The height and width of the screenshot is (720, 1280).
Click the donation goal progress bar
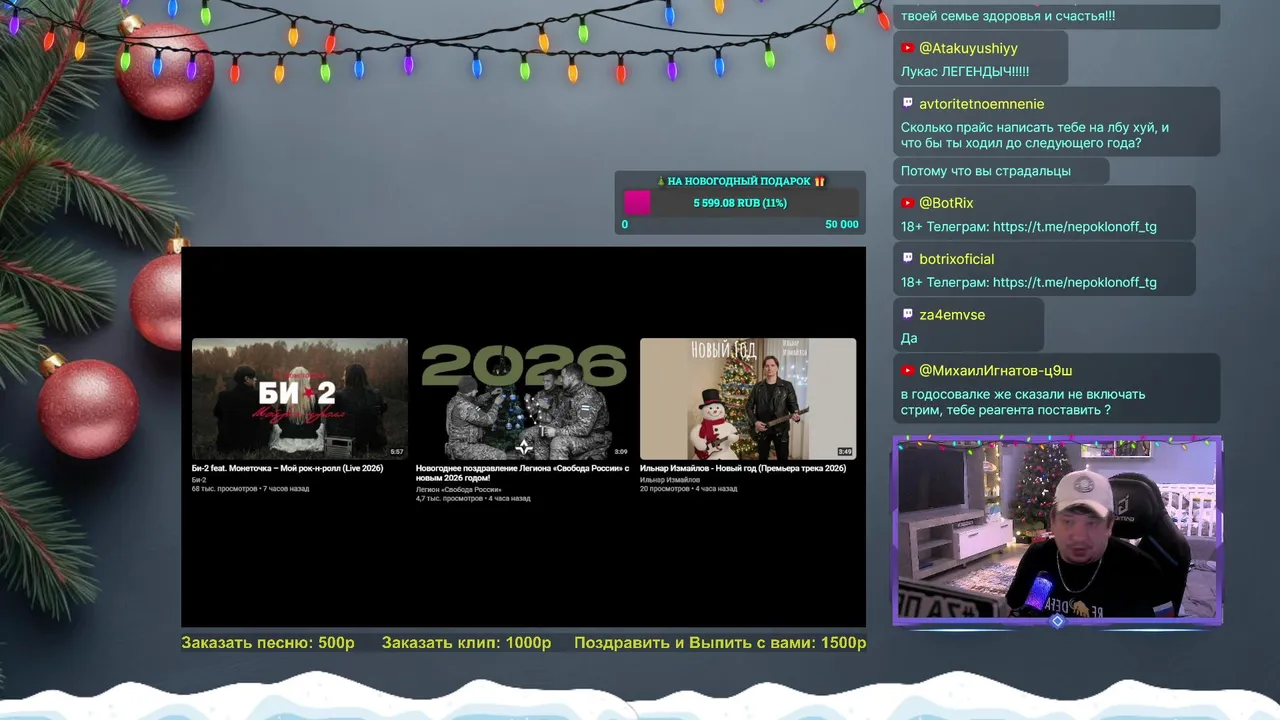[740, 203]
